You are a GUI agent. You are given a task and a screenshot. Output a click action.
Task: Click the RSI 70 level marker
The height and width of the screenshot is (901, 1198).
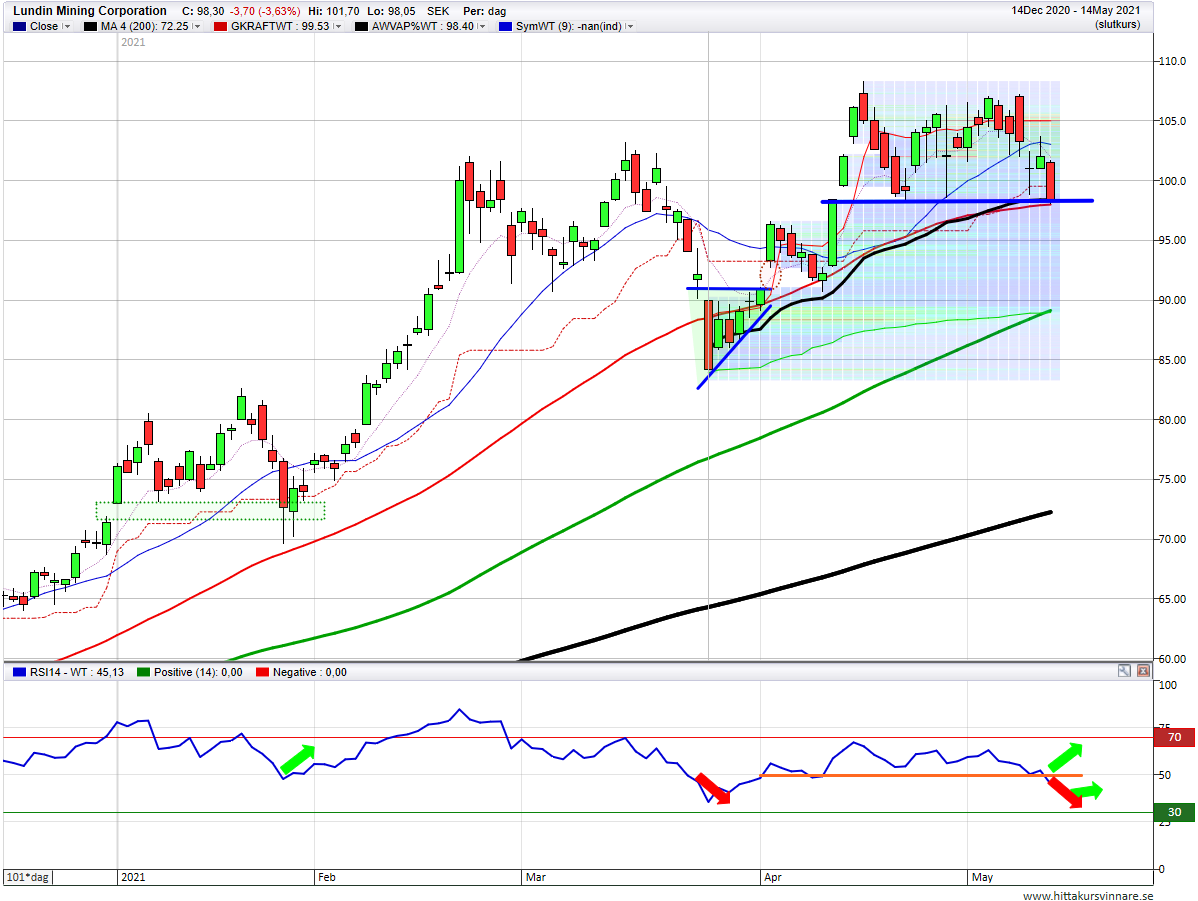click(x=1174, y=737)
